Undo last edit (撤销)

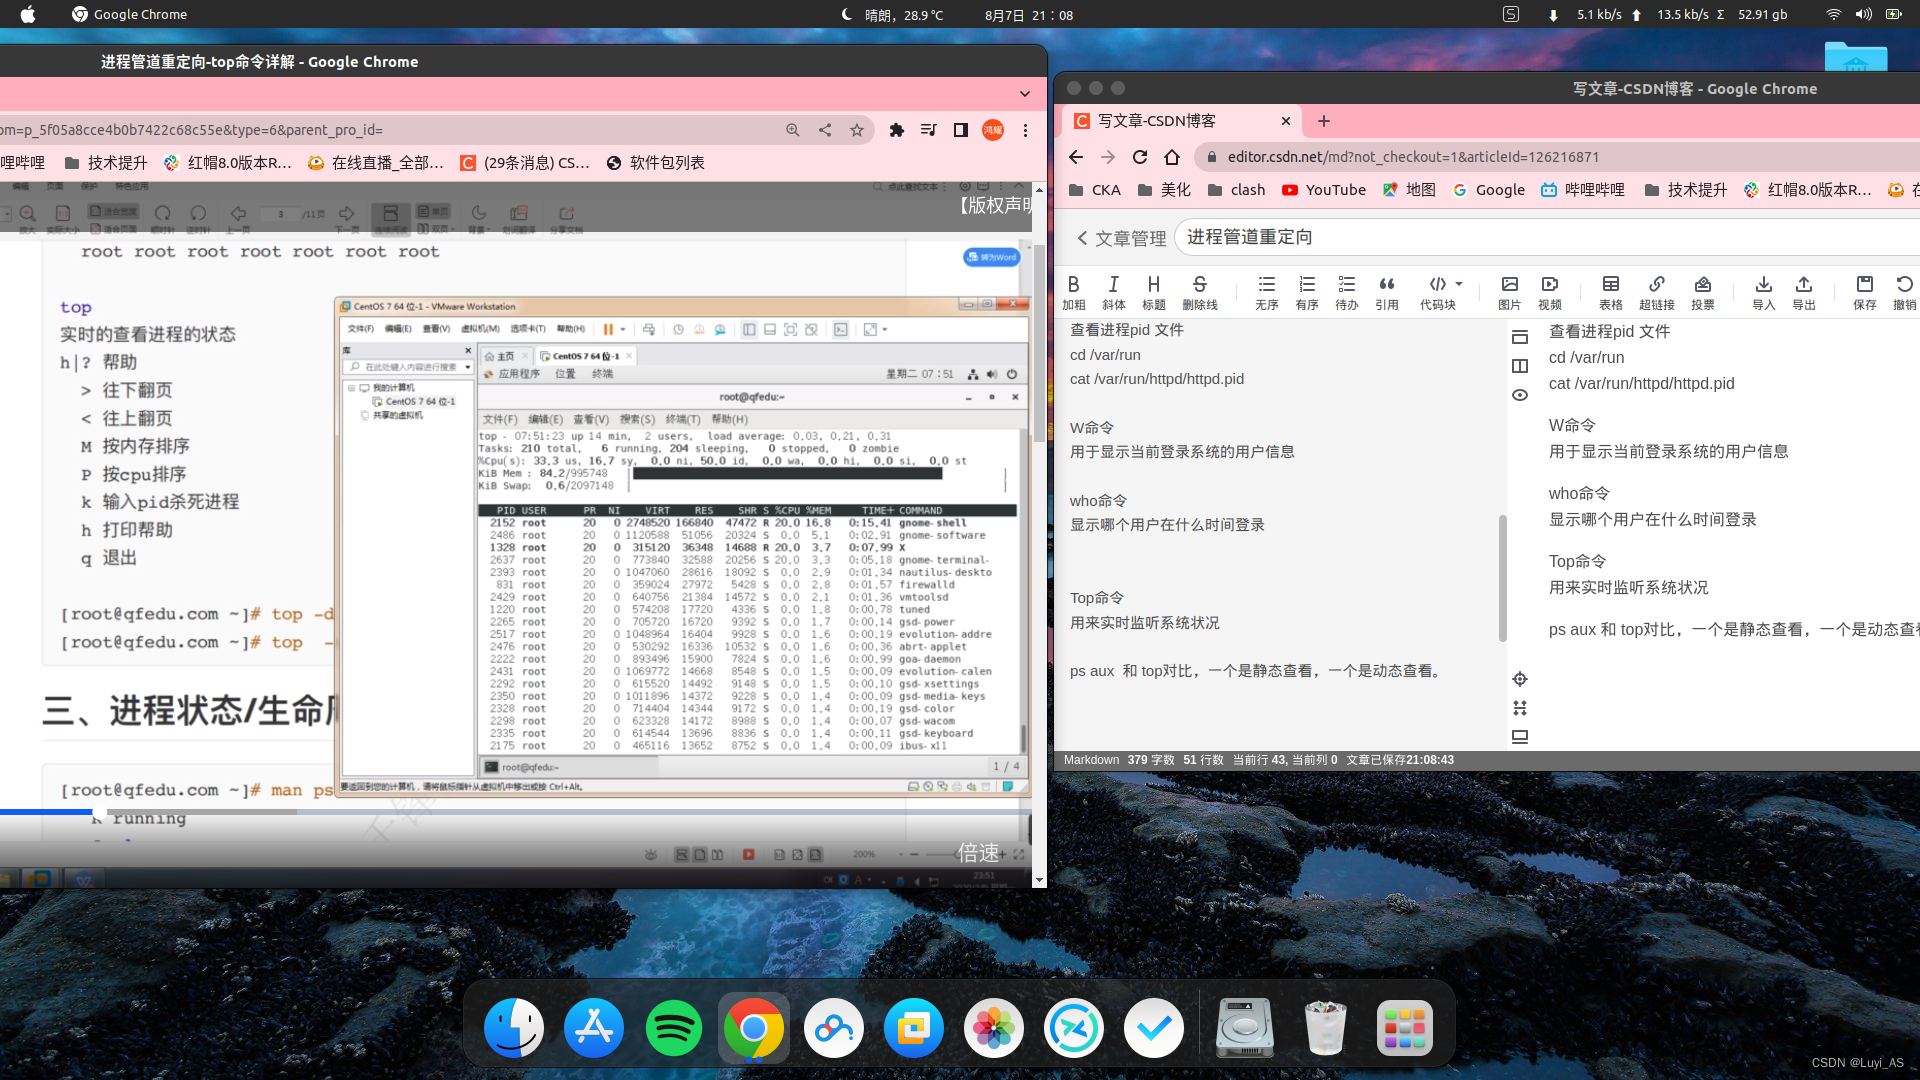pyautogui.click(x=1905, y=292)
